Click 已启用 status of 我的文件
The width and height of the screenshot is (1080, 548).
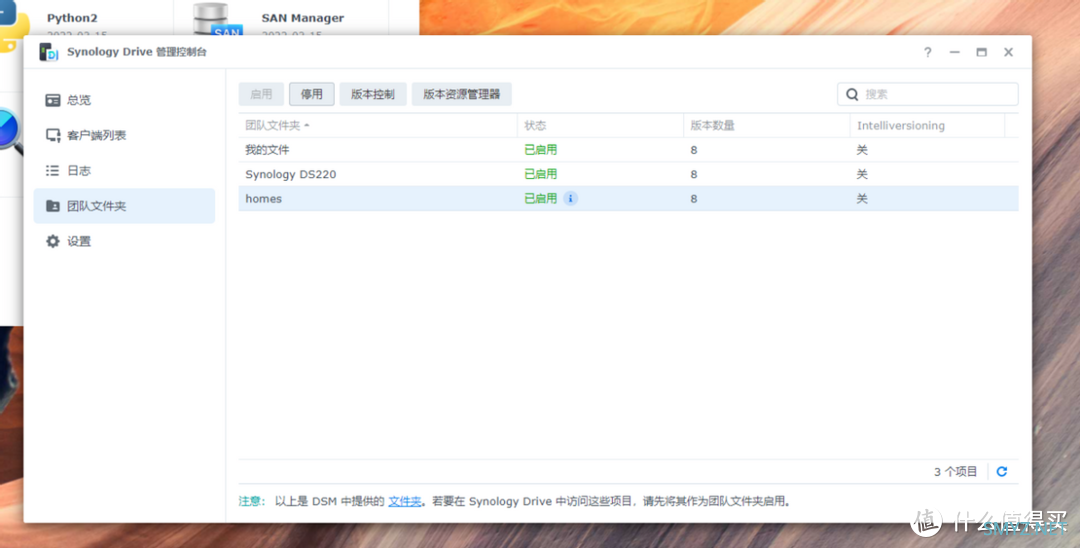[541, 149]
